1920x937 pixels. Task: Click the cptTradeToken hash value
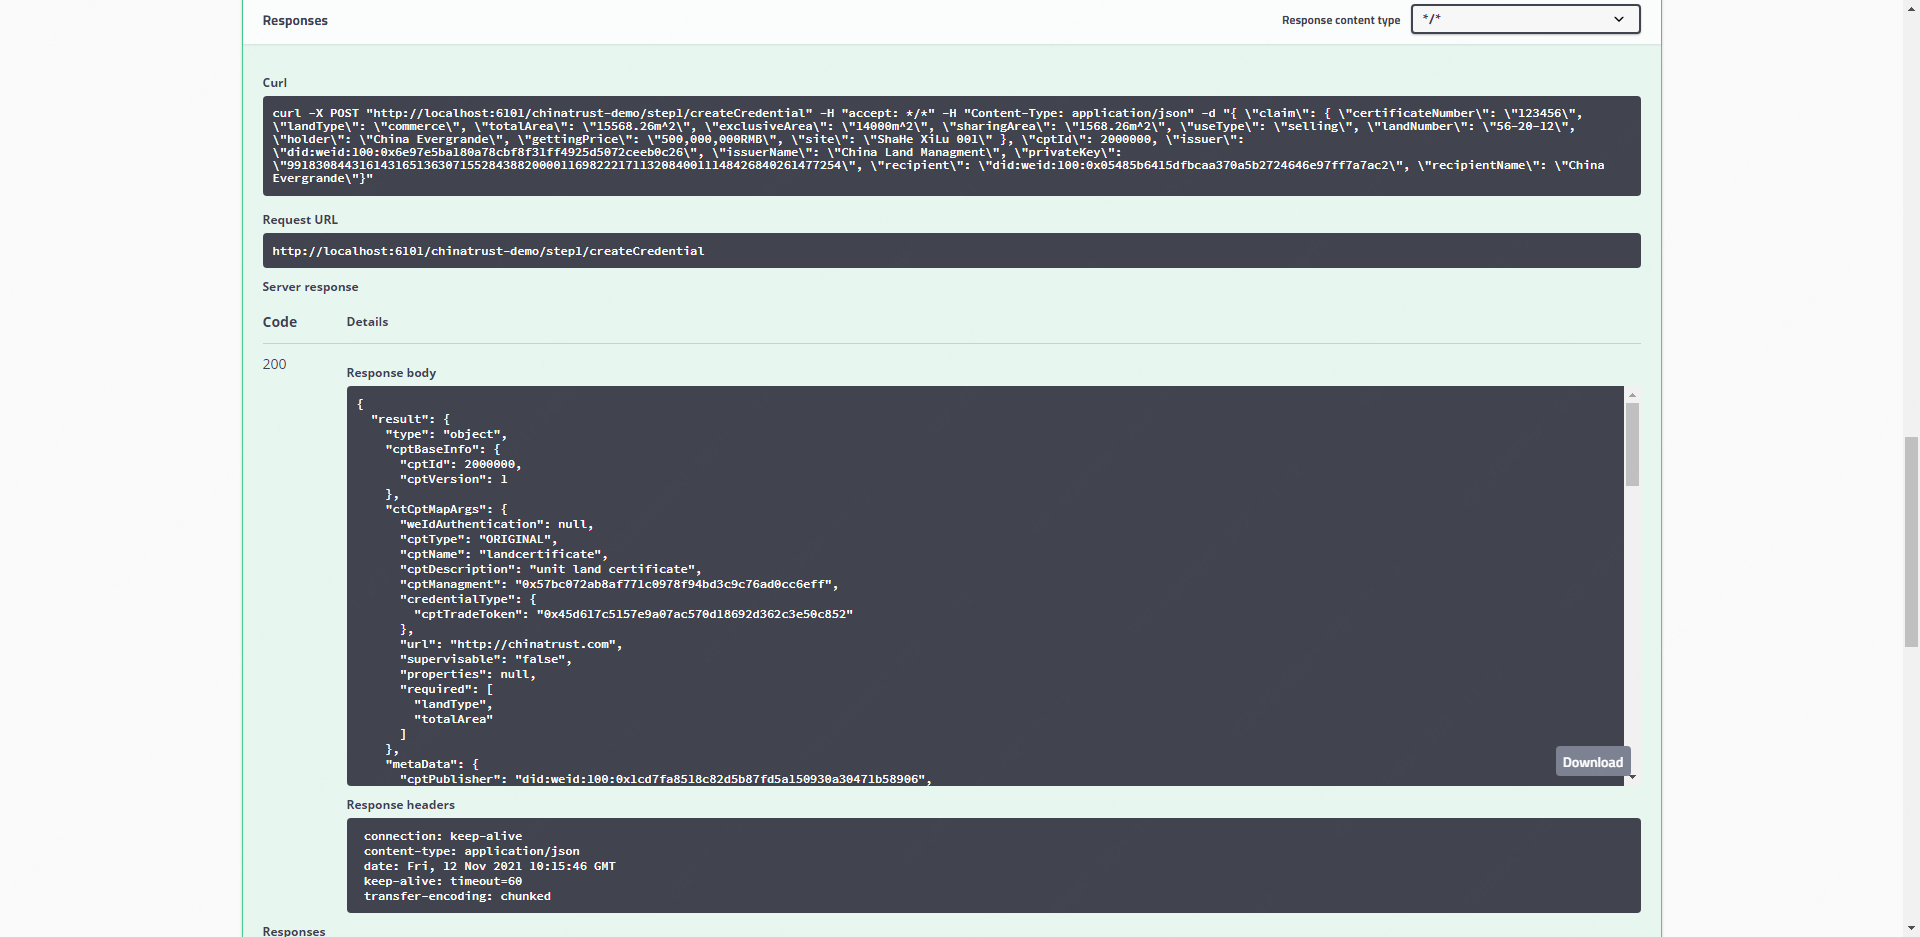[694, 614]
